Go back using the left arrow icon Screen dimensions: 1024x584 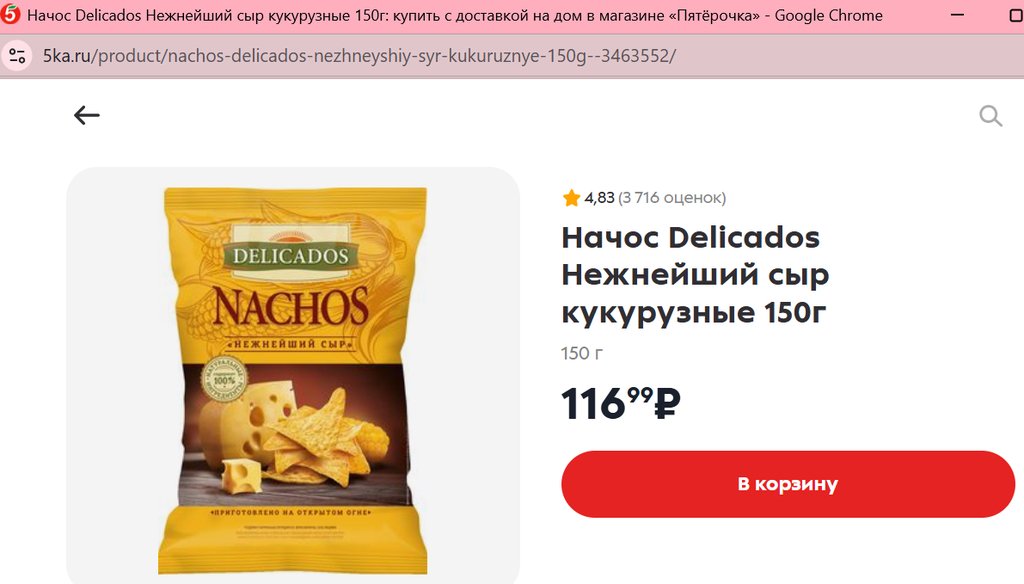(86, 116)
